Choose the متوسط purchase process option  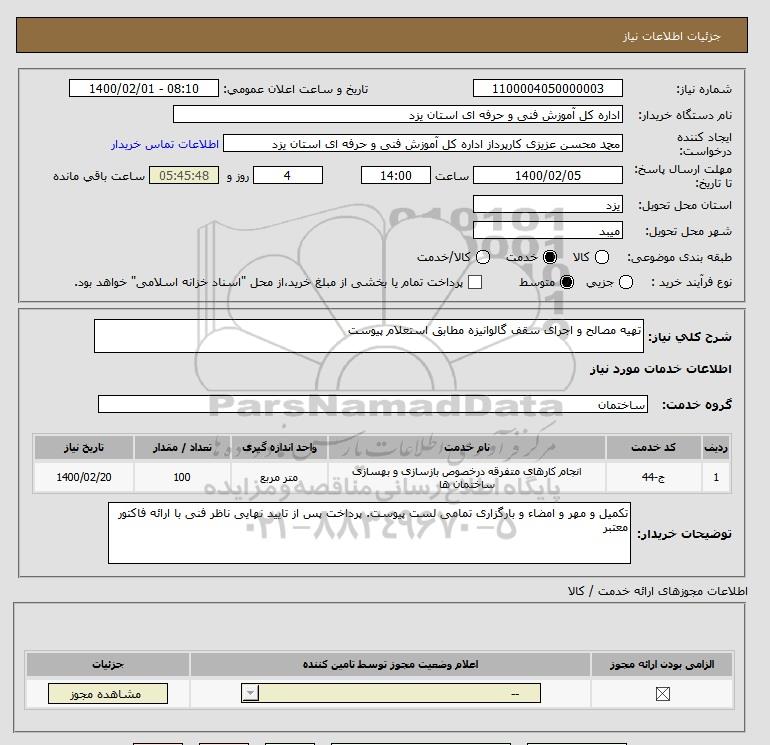click(567, 282)
